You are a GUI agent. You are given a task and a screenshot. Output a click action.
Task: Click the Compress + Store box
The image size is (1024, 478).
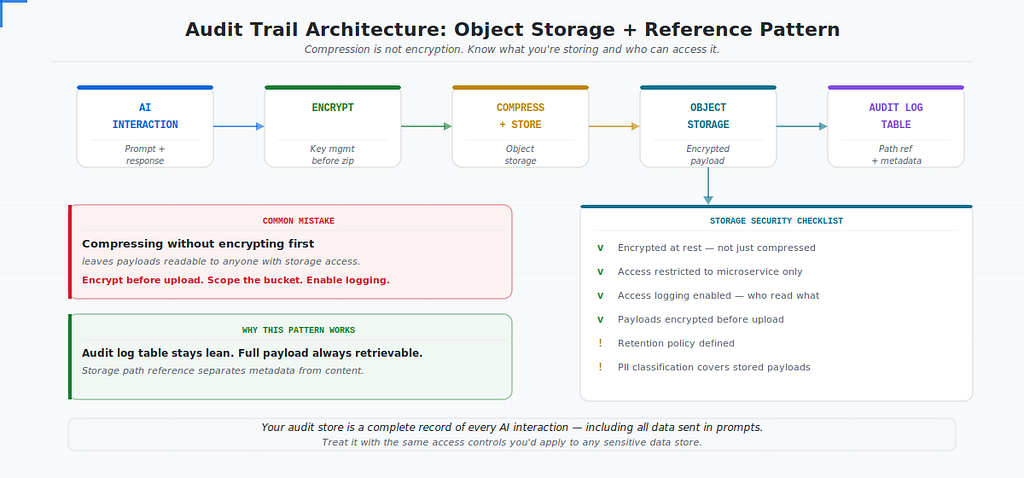(x=520, y=126)
